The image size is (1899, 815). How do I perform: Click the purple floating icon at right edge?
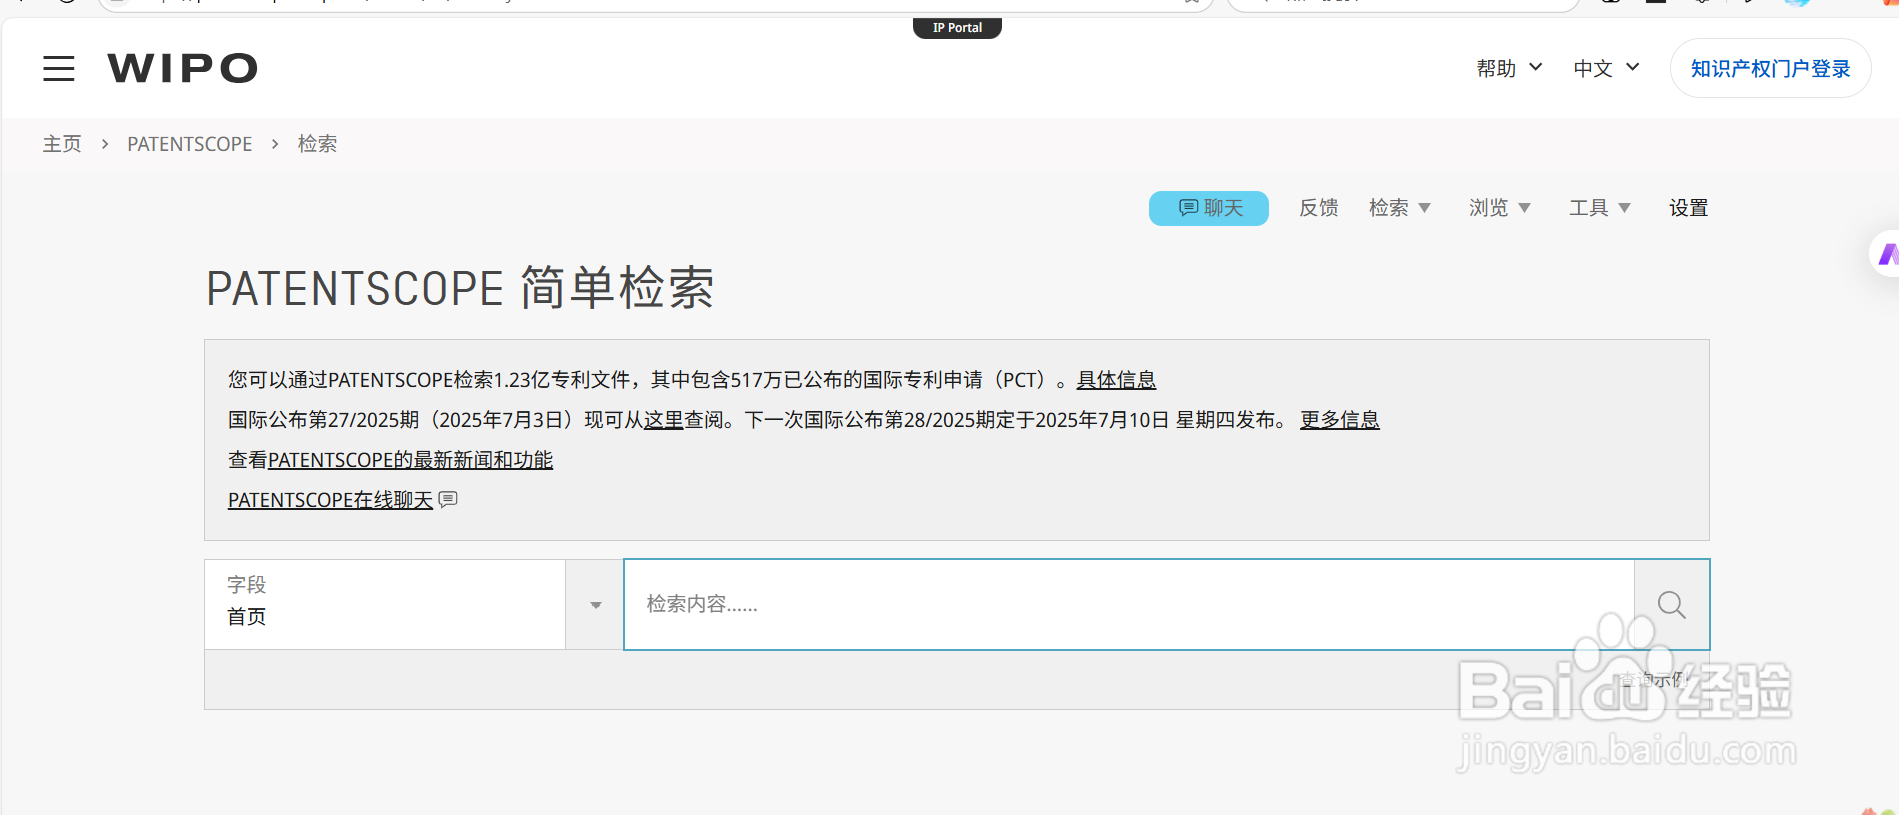point(1886,255)
